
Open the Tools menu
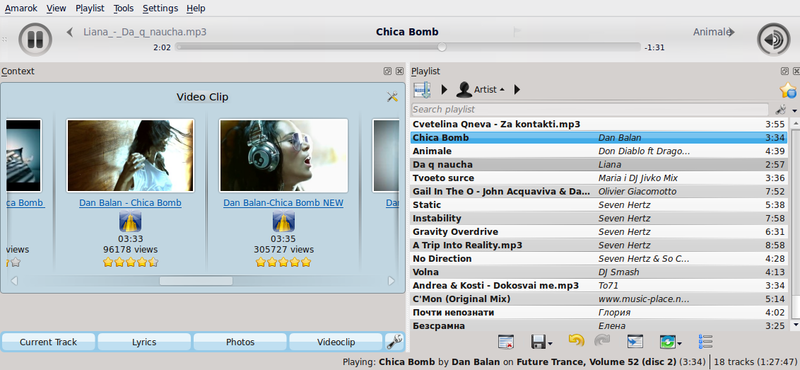coord(123,8)
